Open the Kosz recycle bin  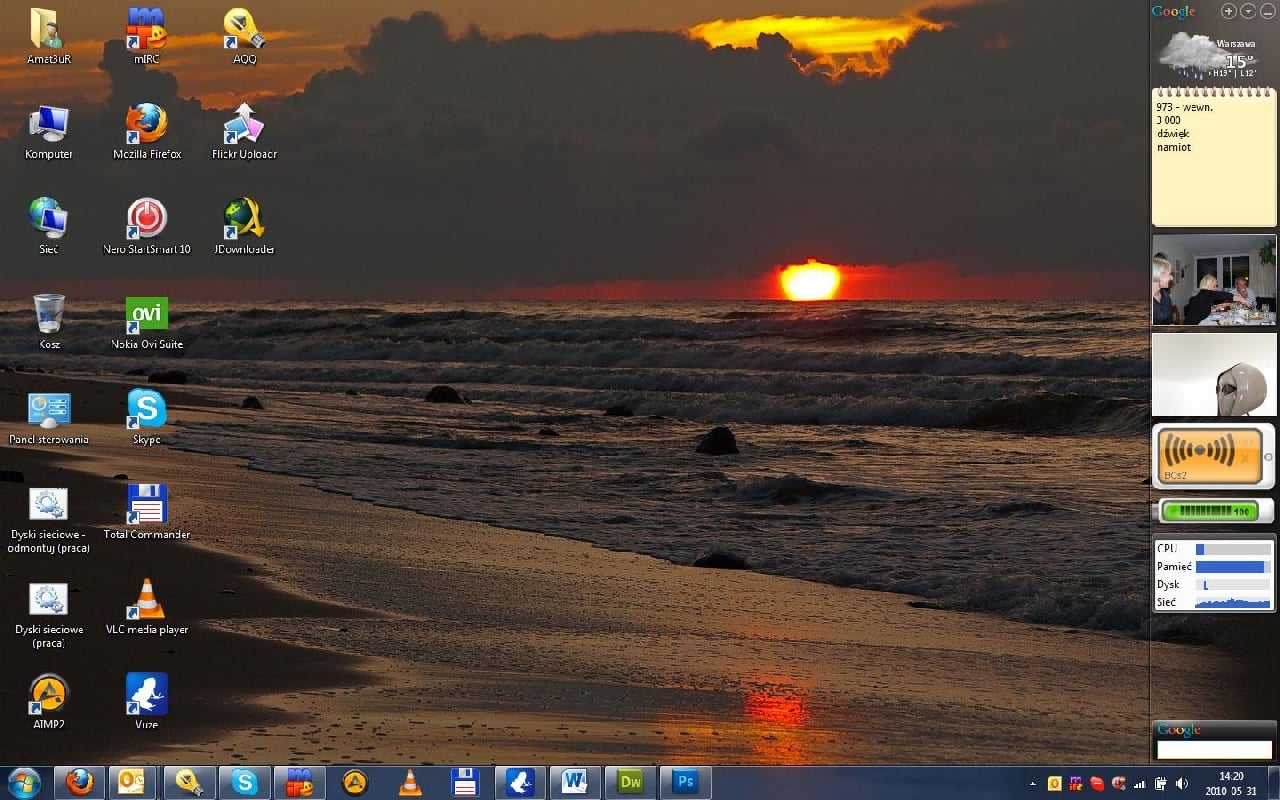coord(48,321)
